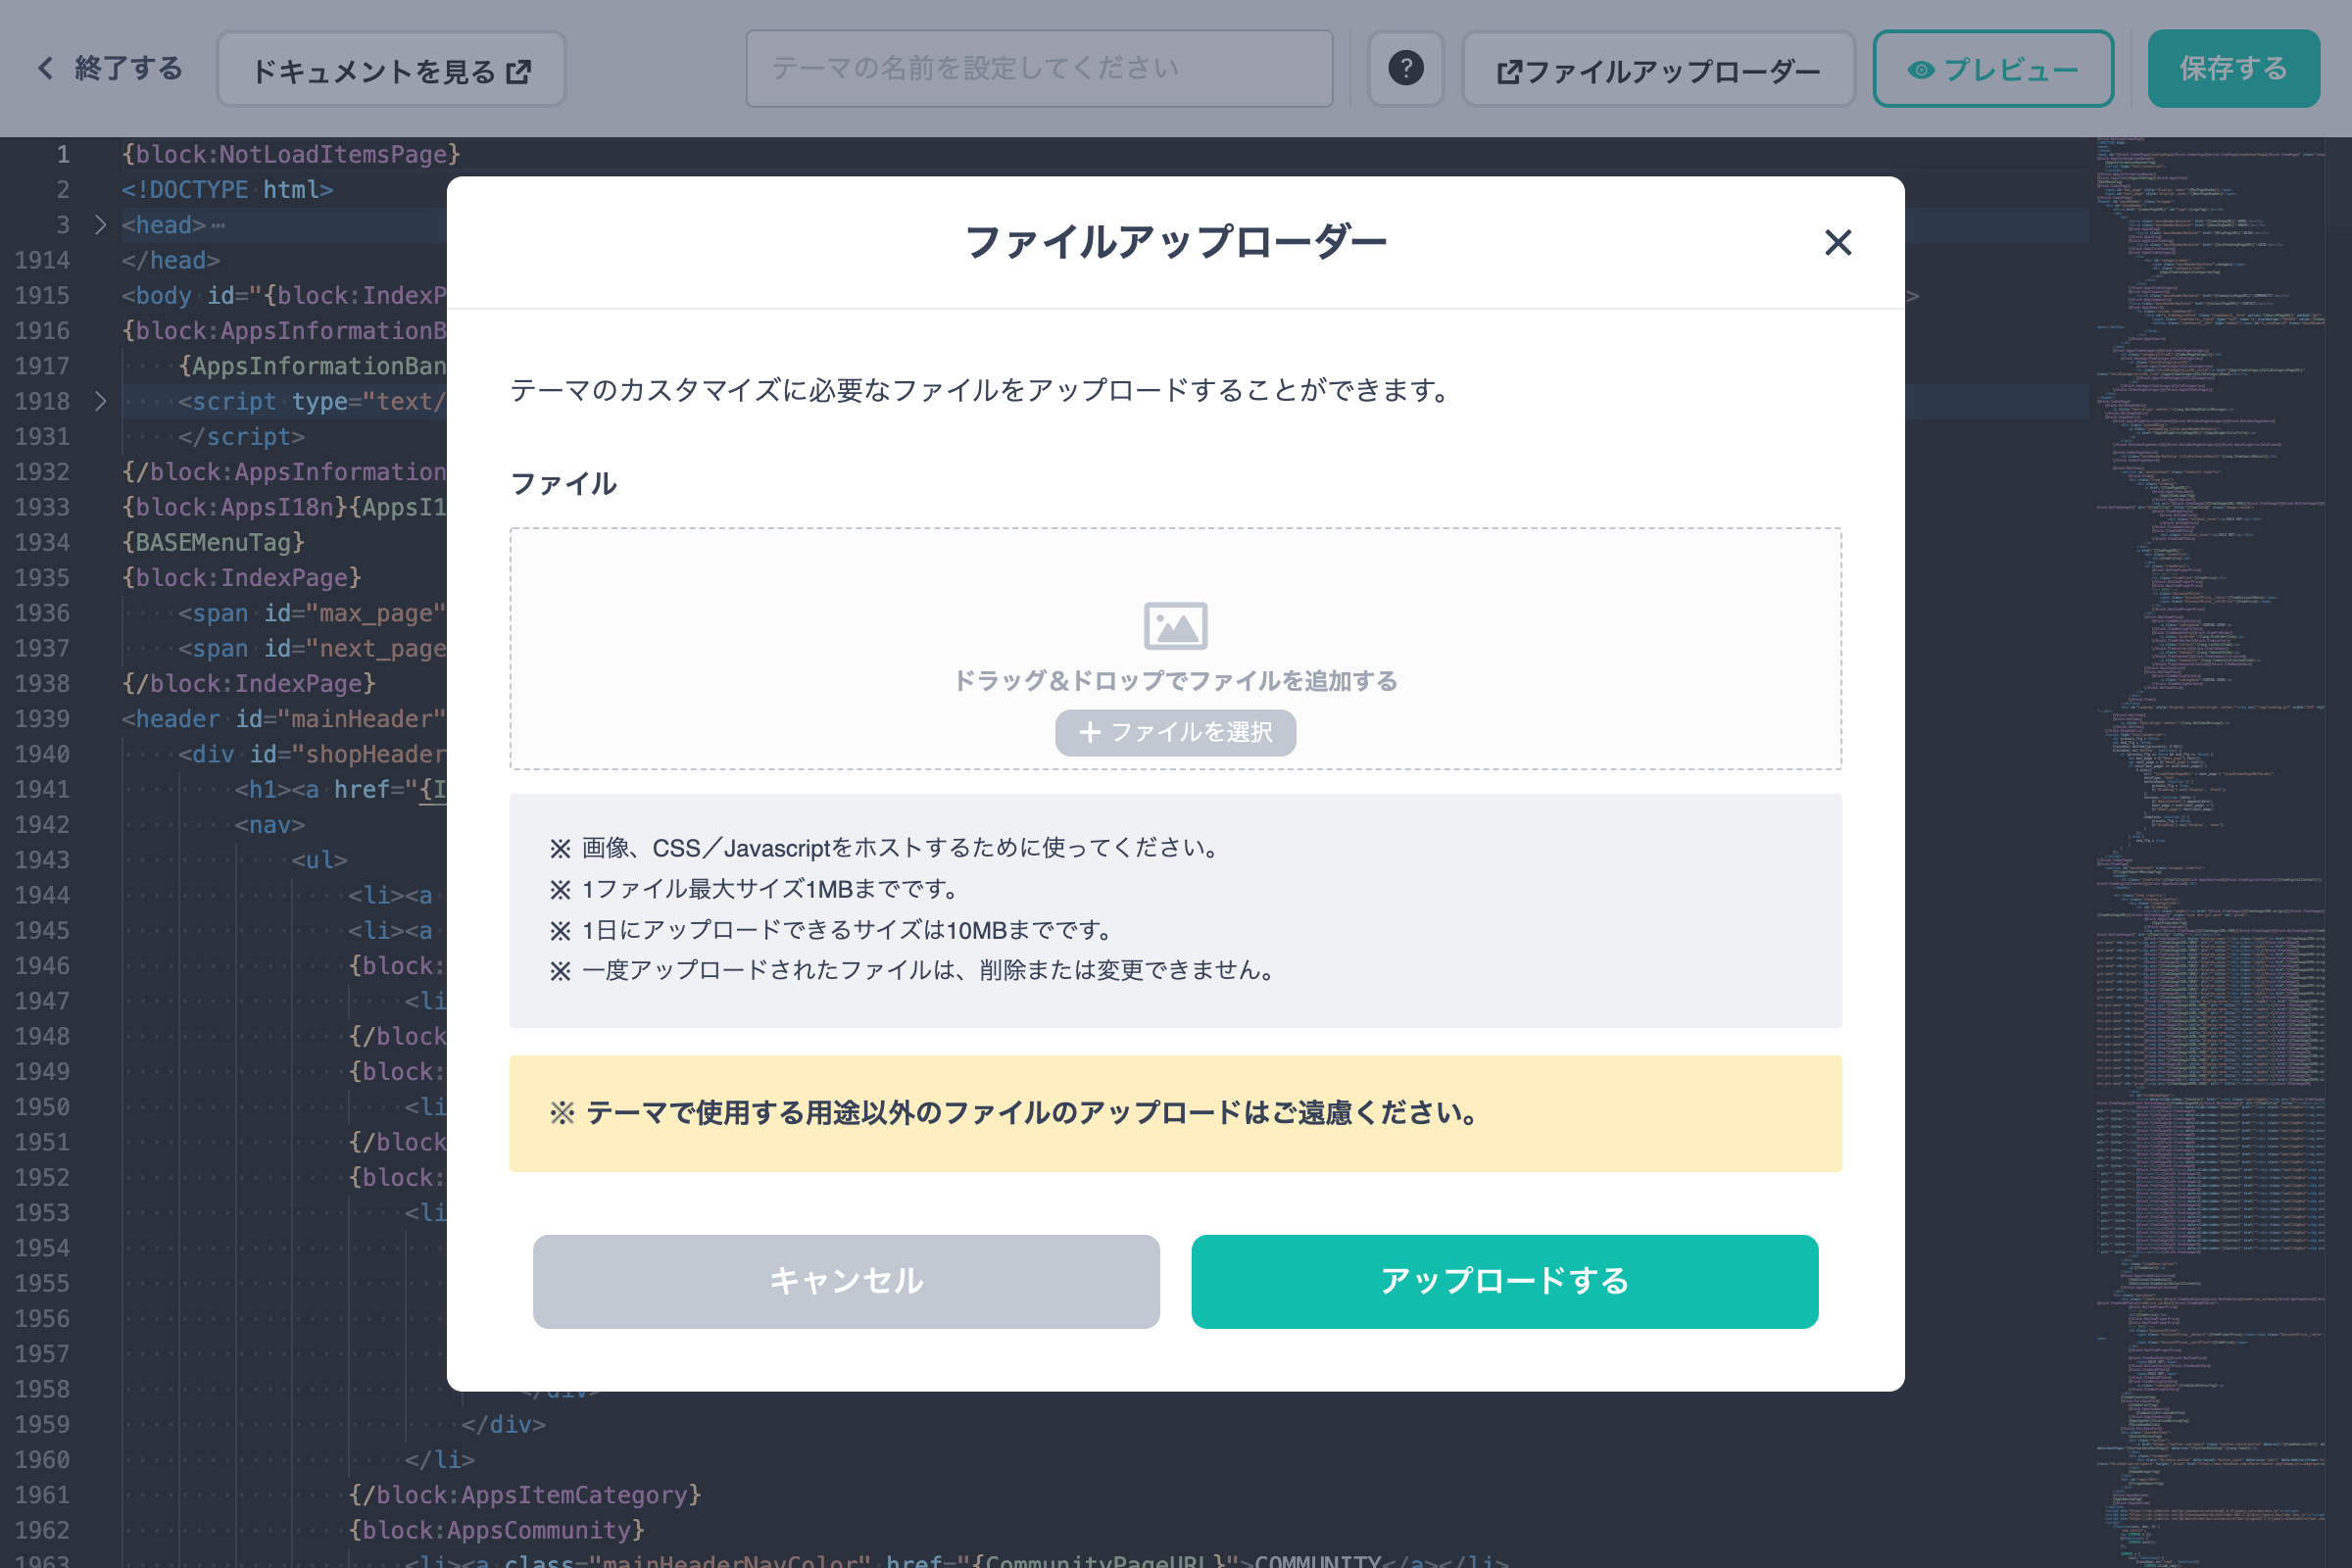Click the back chevron beside 終了する
The image size is (2352, 1568).
point(45,68)
